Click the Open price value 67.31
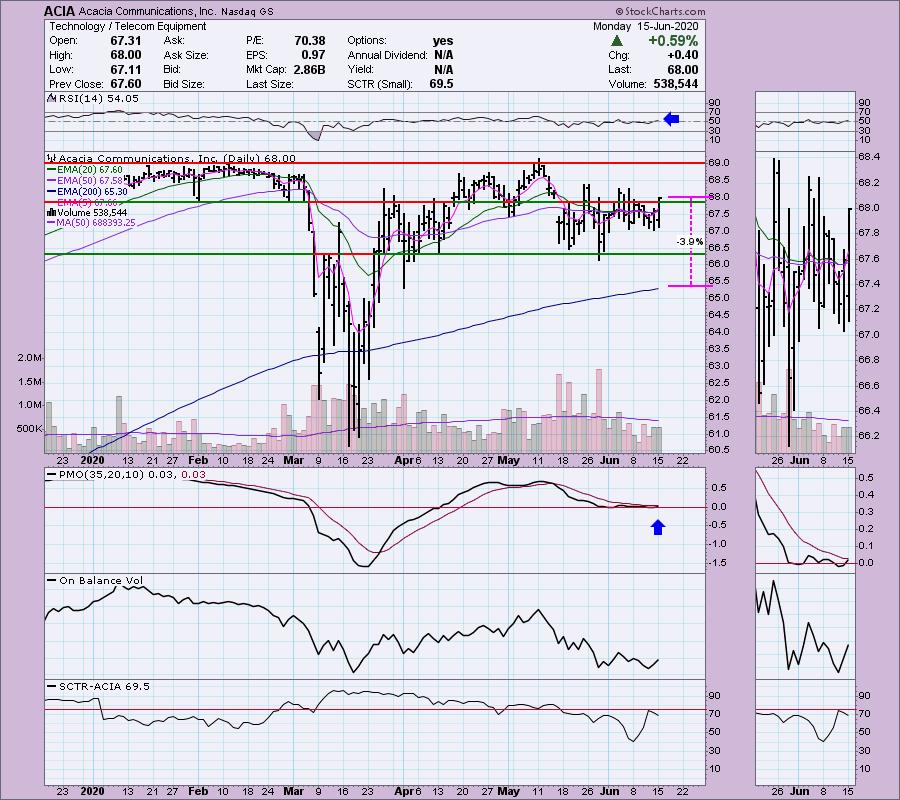Viewport: 900px width, 800px height. [x=126, y=41]
